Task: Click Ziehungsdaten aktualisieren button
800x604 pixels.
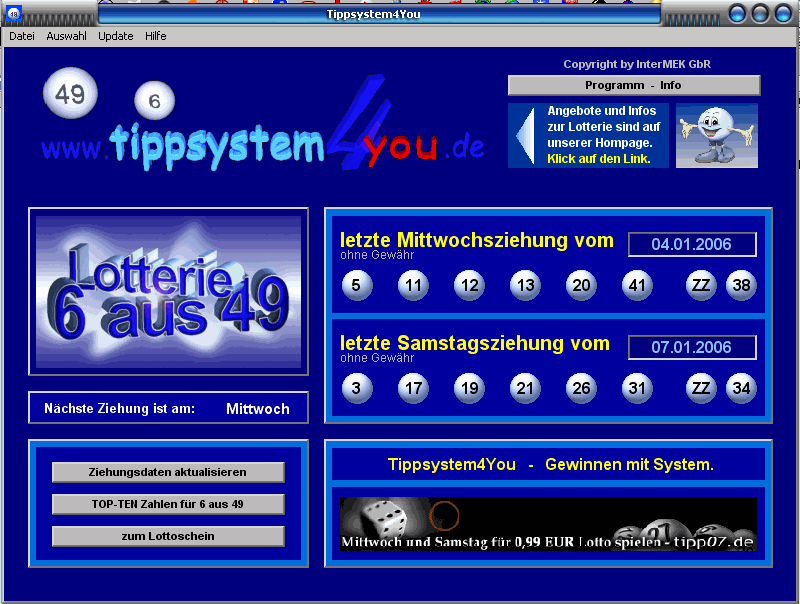Action: click(x=168, y=472)
